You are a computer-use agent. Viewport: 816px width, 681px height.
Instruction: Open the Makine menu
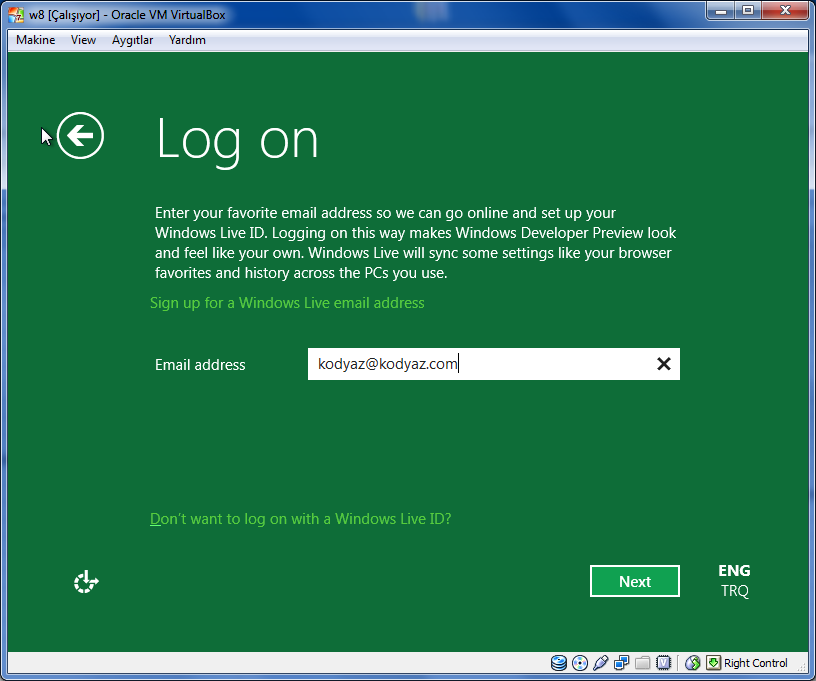pos(35,40)
